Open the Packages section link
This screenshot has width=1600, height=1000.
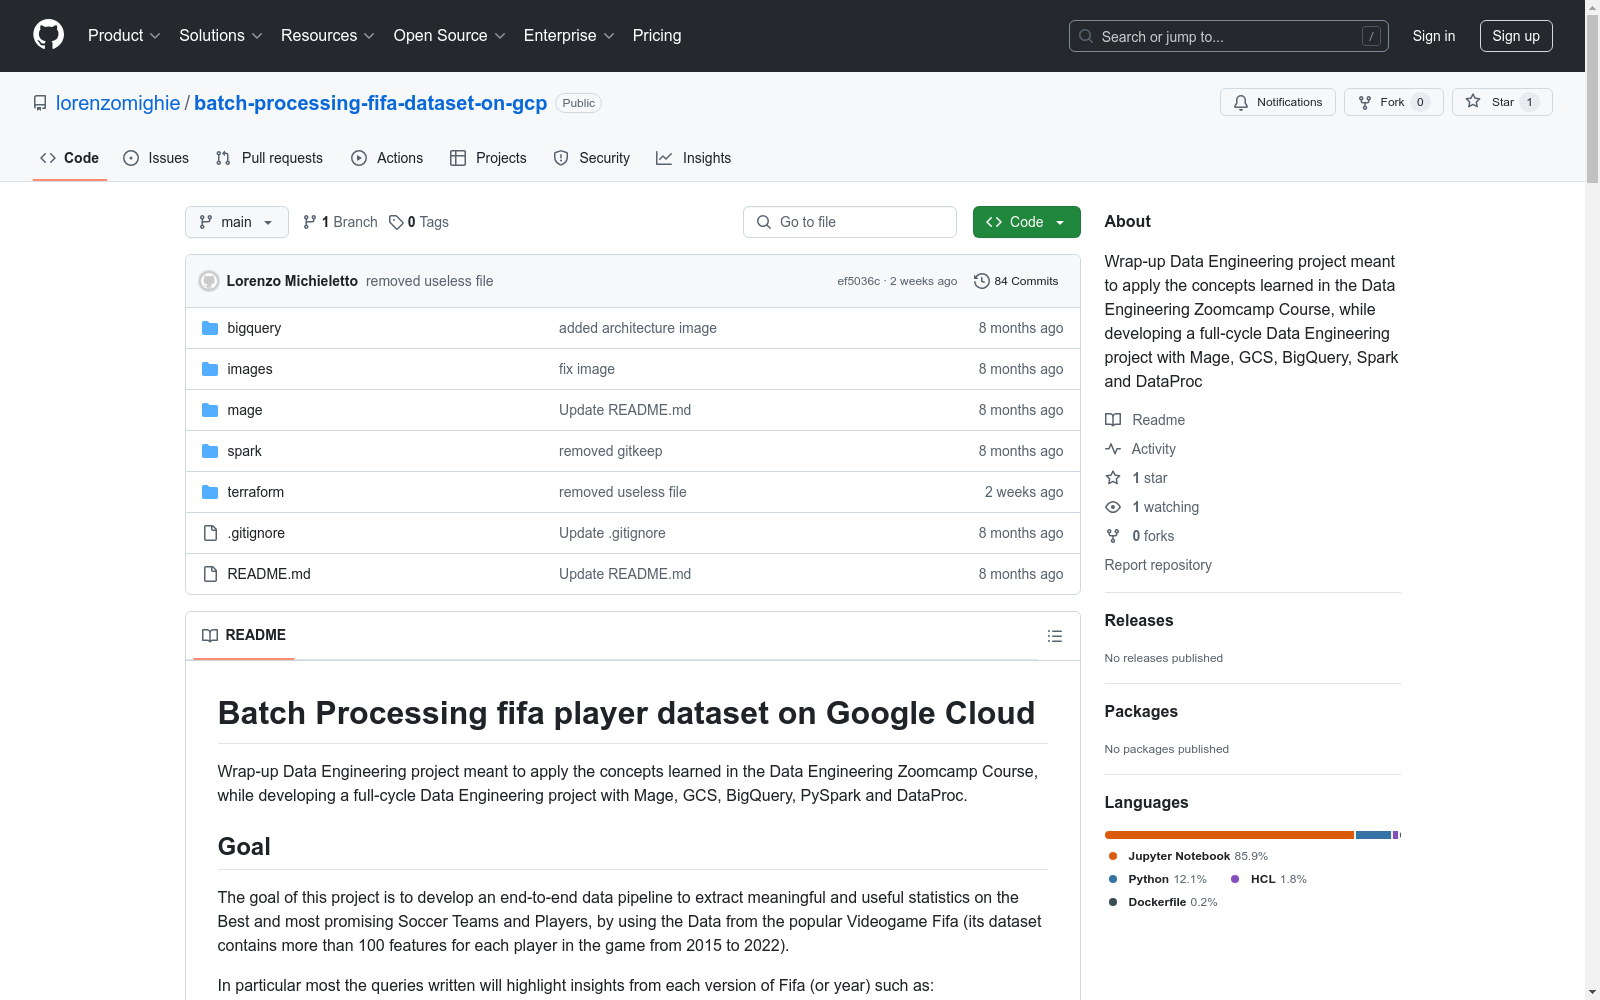[1141, 711]
